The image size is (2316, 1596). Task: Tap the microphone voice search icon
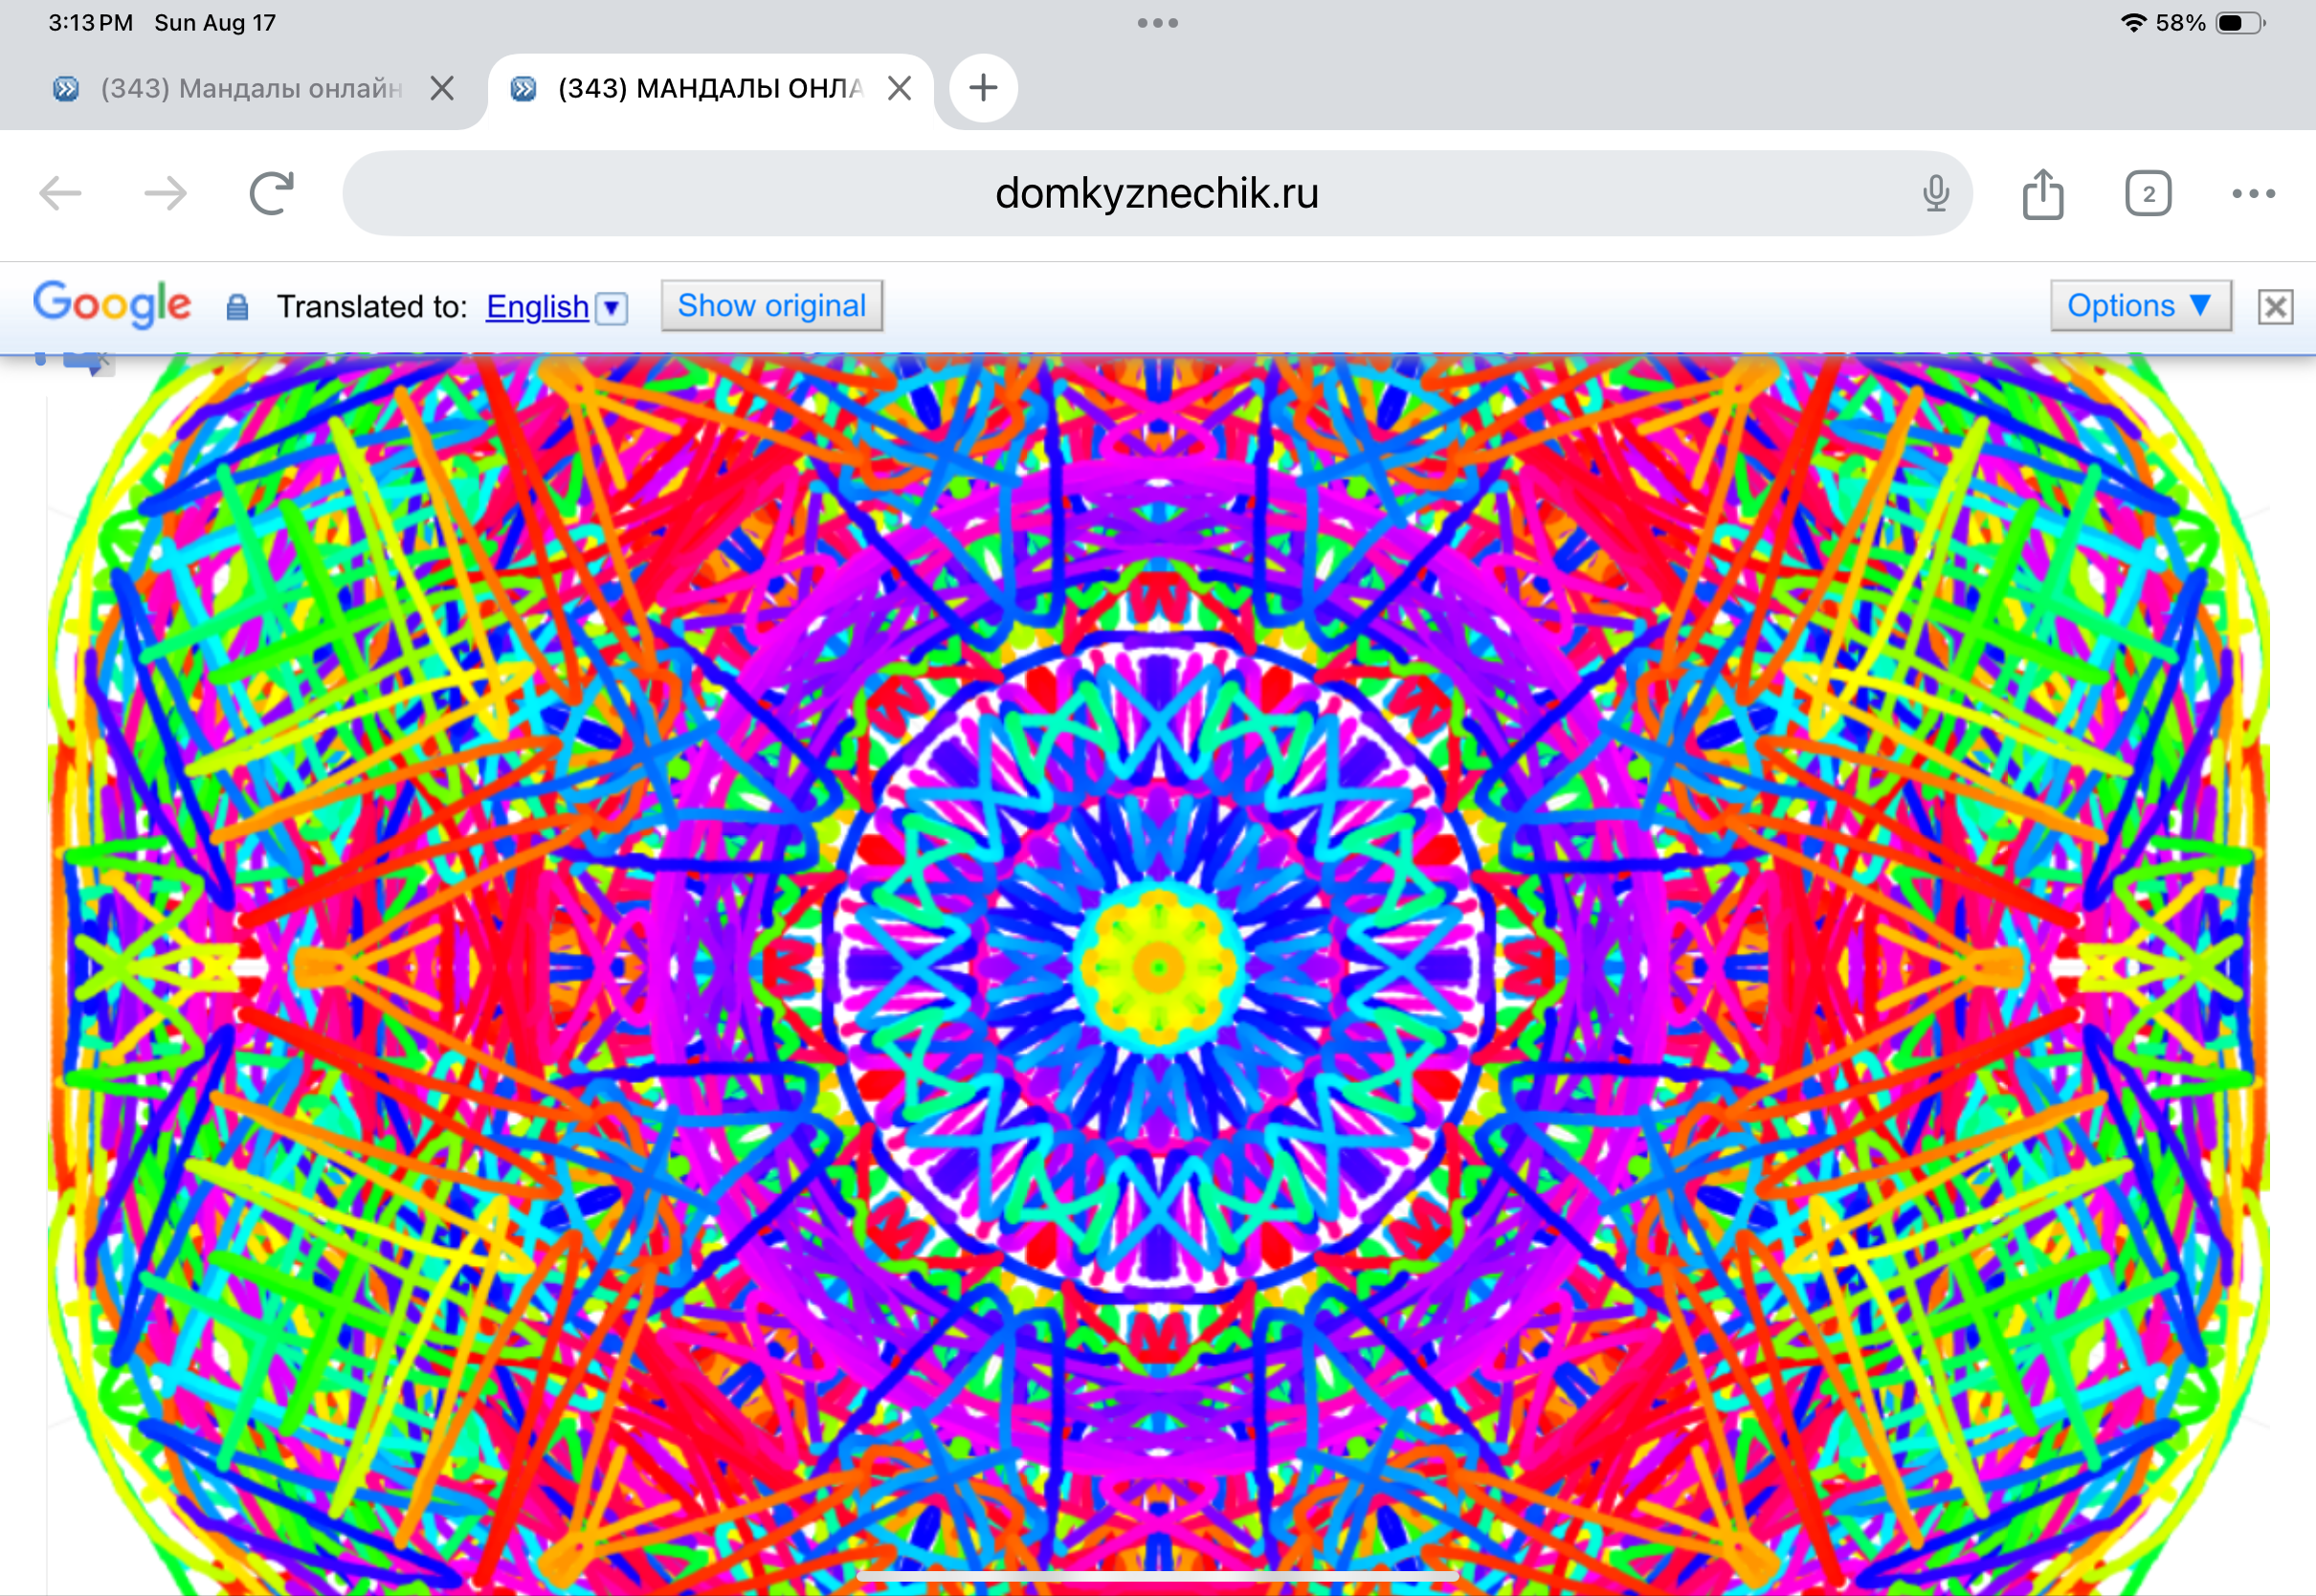[1935, 193]
